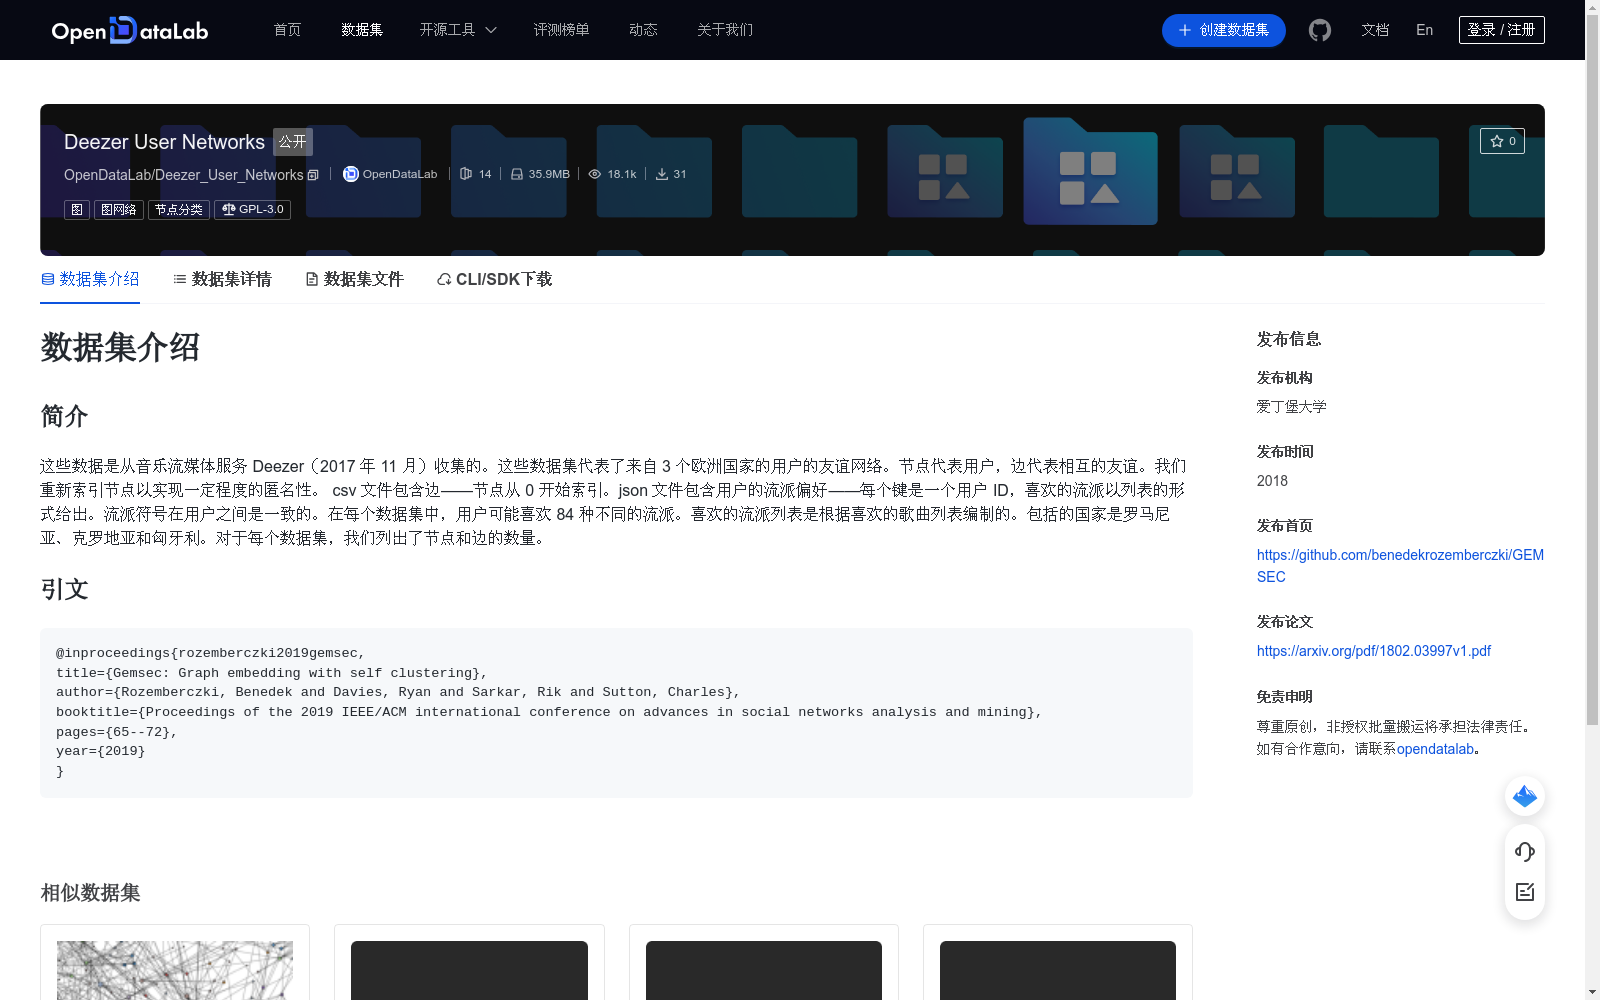Switch to CLI/SDK下载 tab
Screen dimensions: 1600x1000
tap(494, 279)
